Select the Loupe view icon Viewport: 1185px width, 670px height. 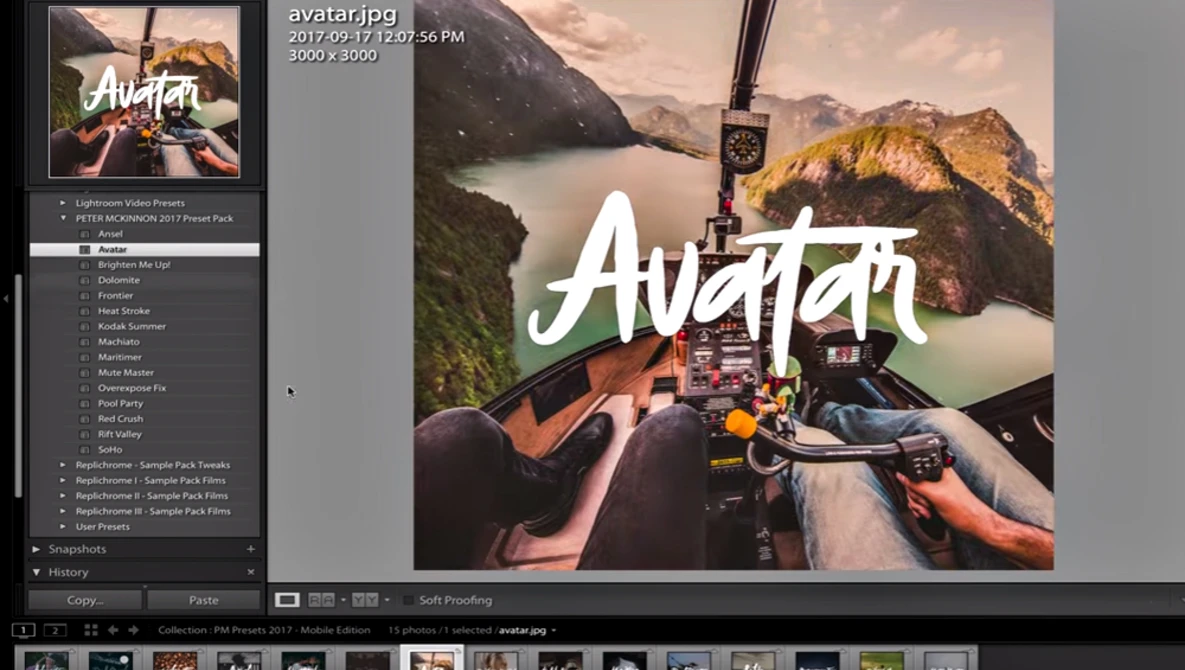pyautogui.click(x=287, y=601)
